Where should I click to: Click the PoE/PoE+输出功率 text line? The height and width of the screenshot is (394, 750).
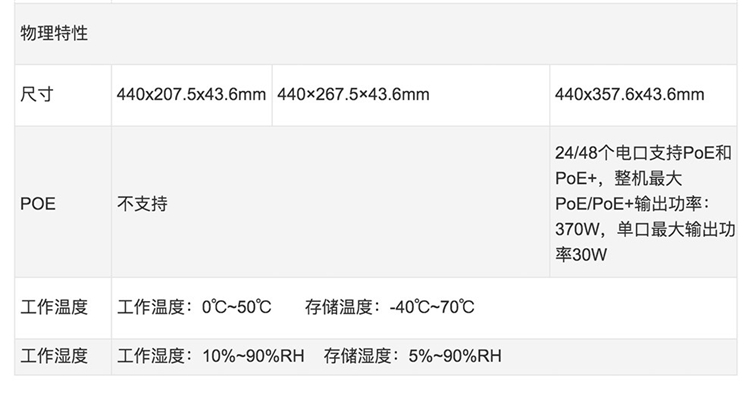(x=632, y=204)
